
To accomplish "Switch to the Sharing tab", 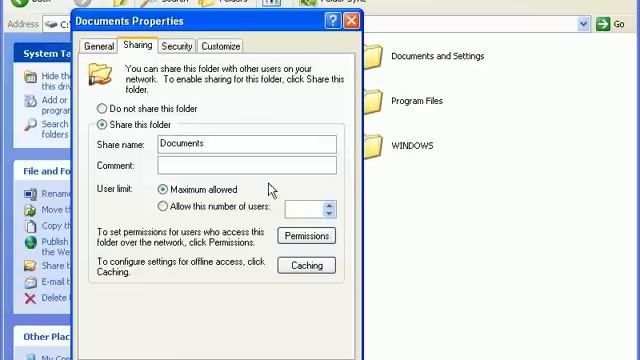I will click(x=138, y=45).
